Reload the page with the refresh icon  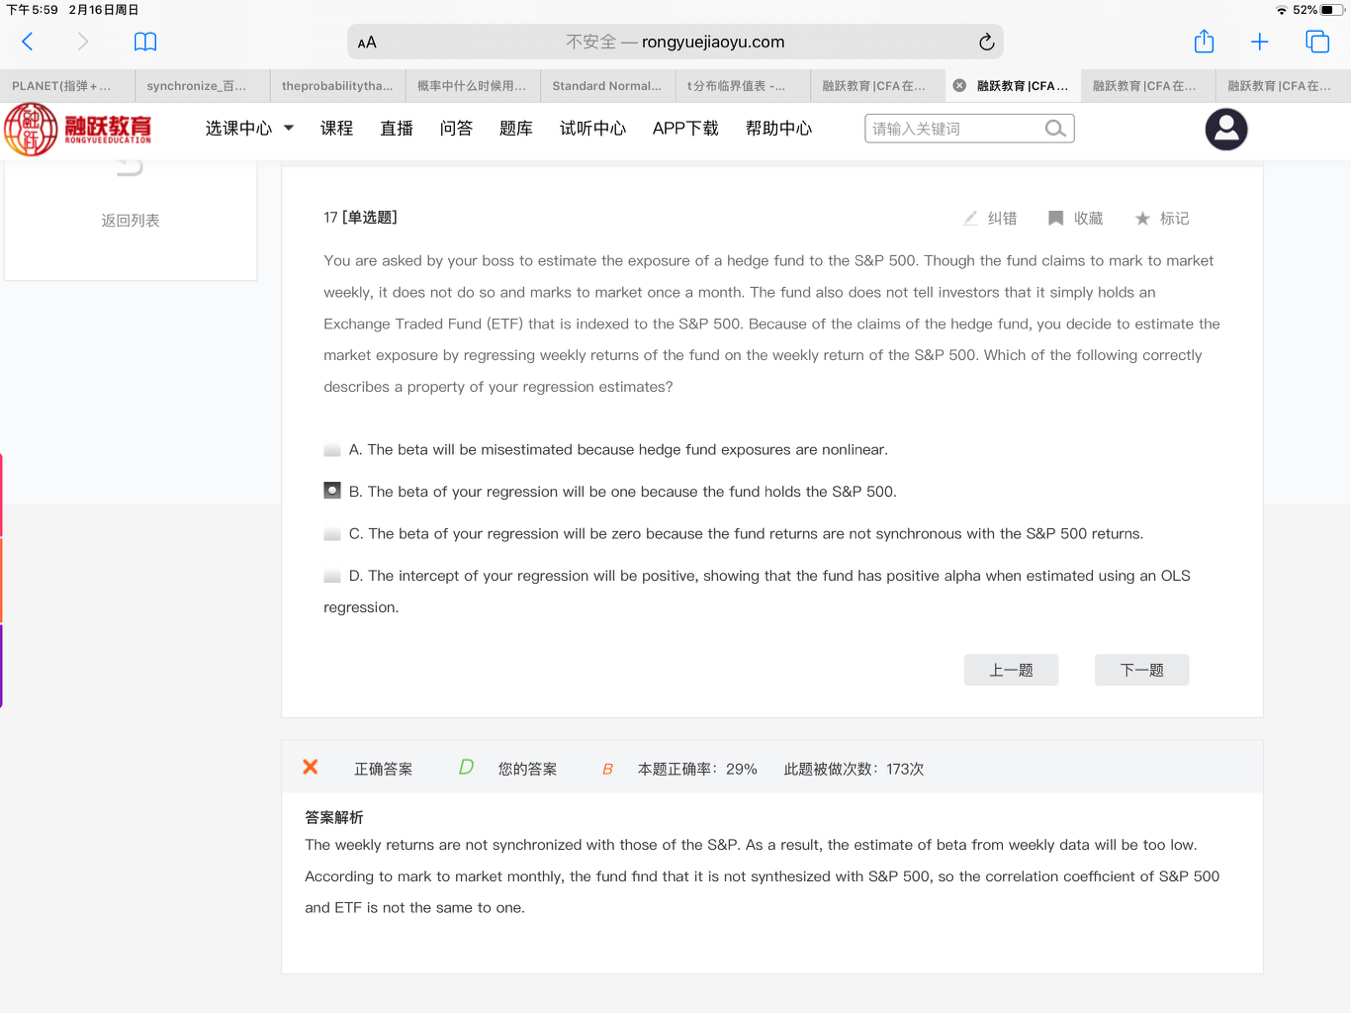[986, 42]
